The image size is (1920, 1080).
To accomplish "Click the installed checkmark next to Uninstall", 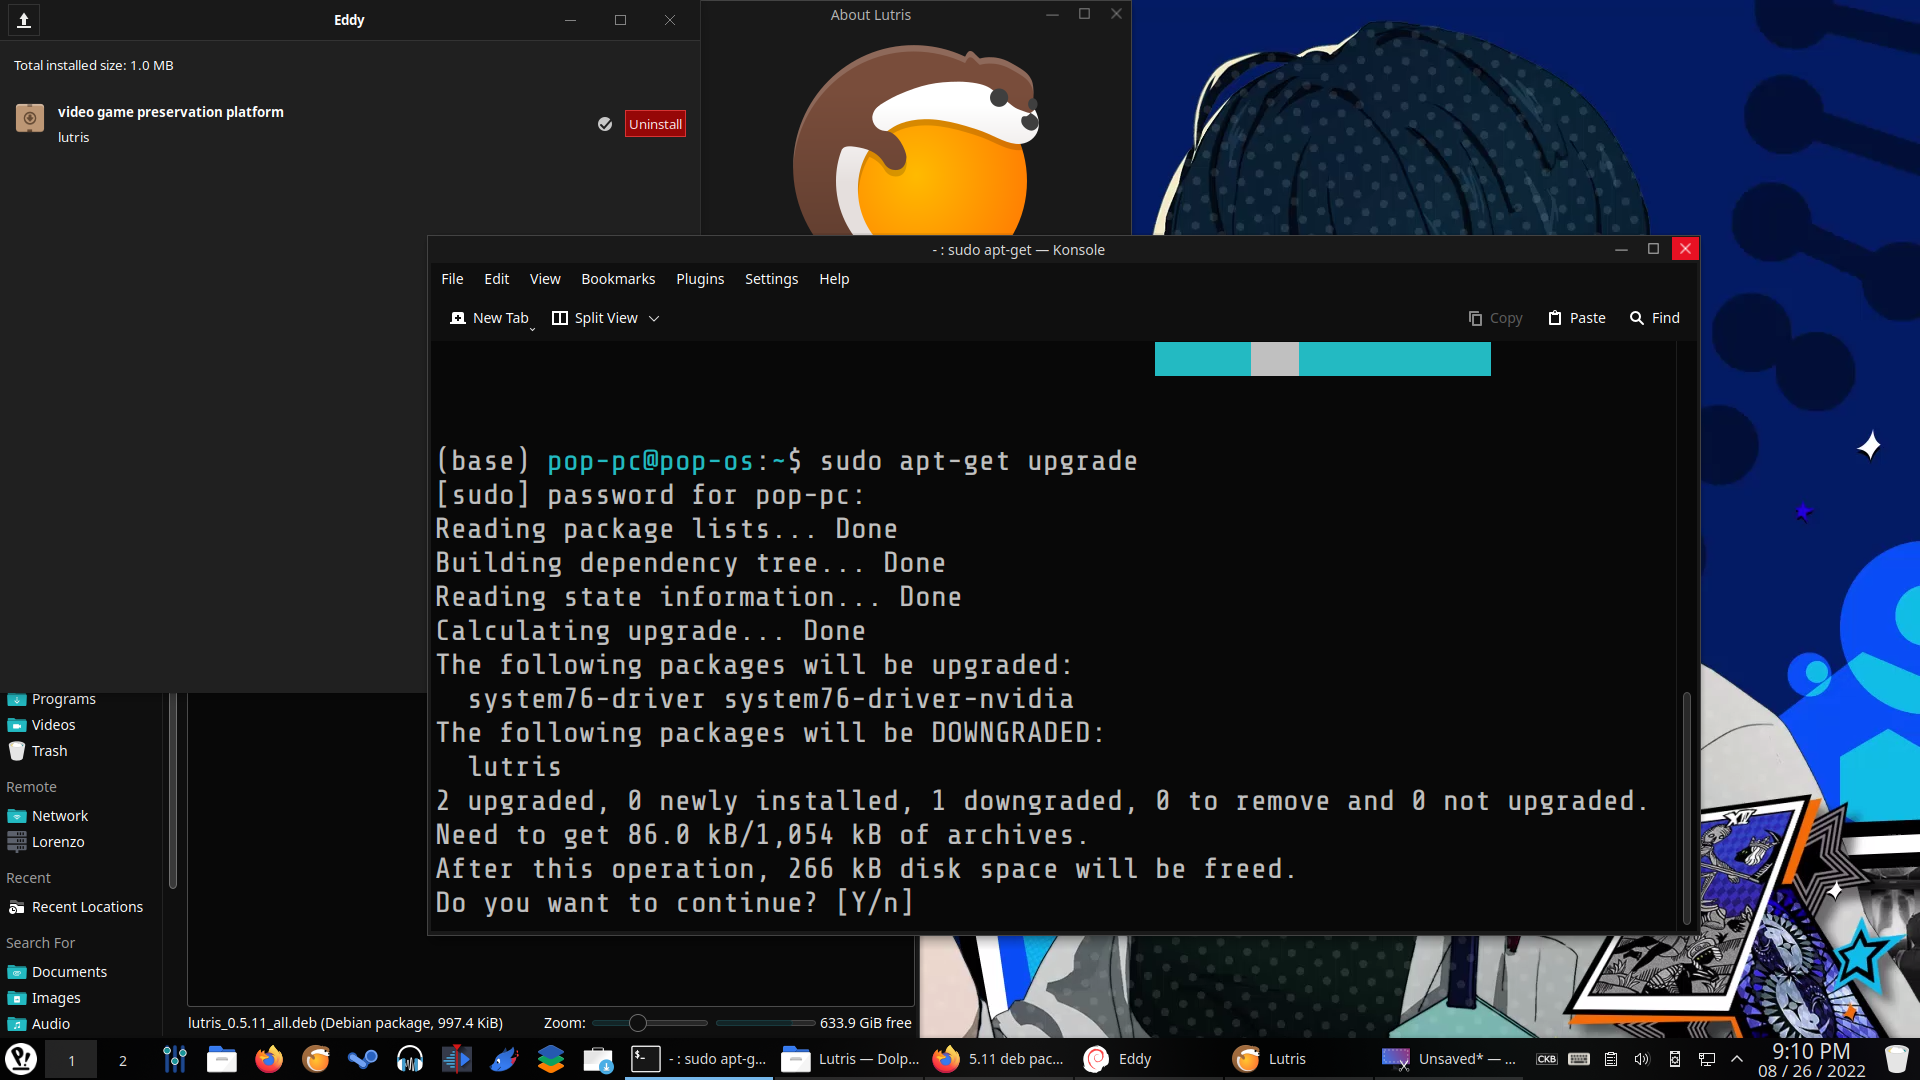I will pos(605,124).
